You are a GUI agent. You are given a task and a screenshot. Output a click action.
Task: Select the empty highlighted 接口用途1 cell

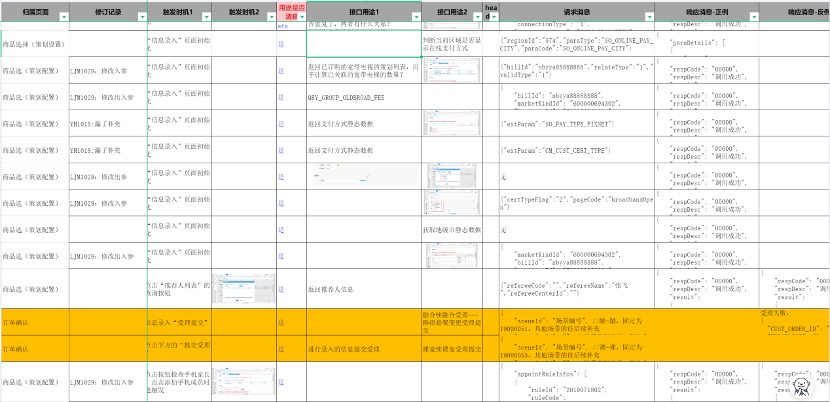click(364, 43)
